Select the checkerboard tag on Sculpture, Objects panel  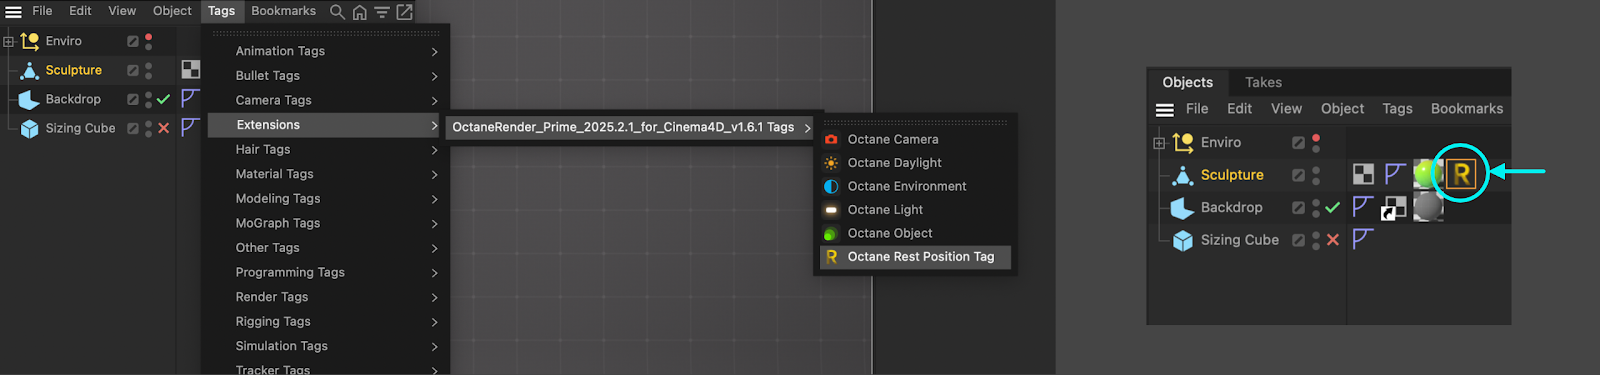click(1363, 174)
